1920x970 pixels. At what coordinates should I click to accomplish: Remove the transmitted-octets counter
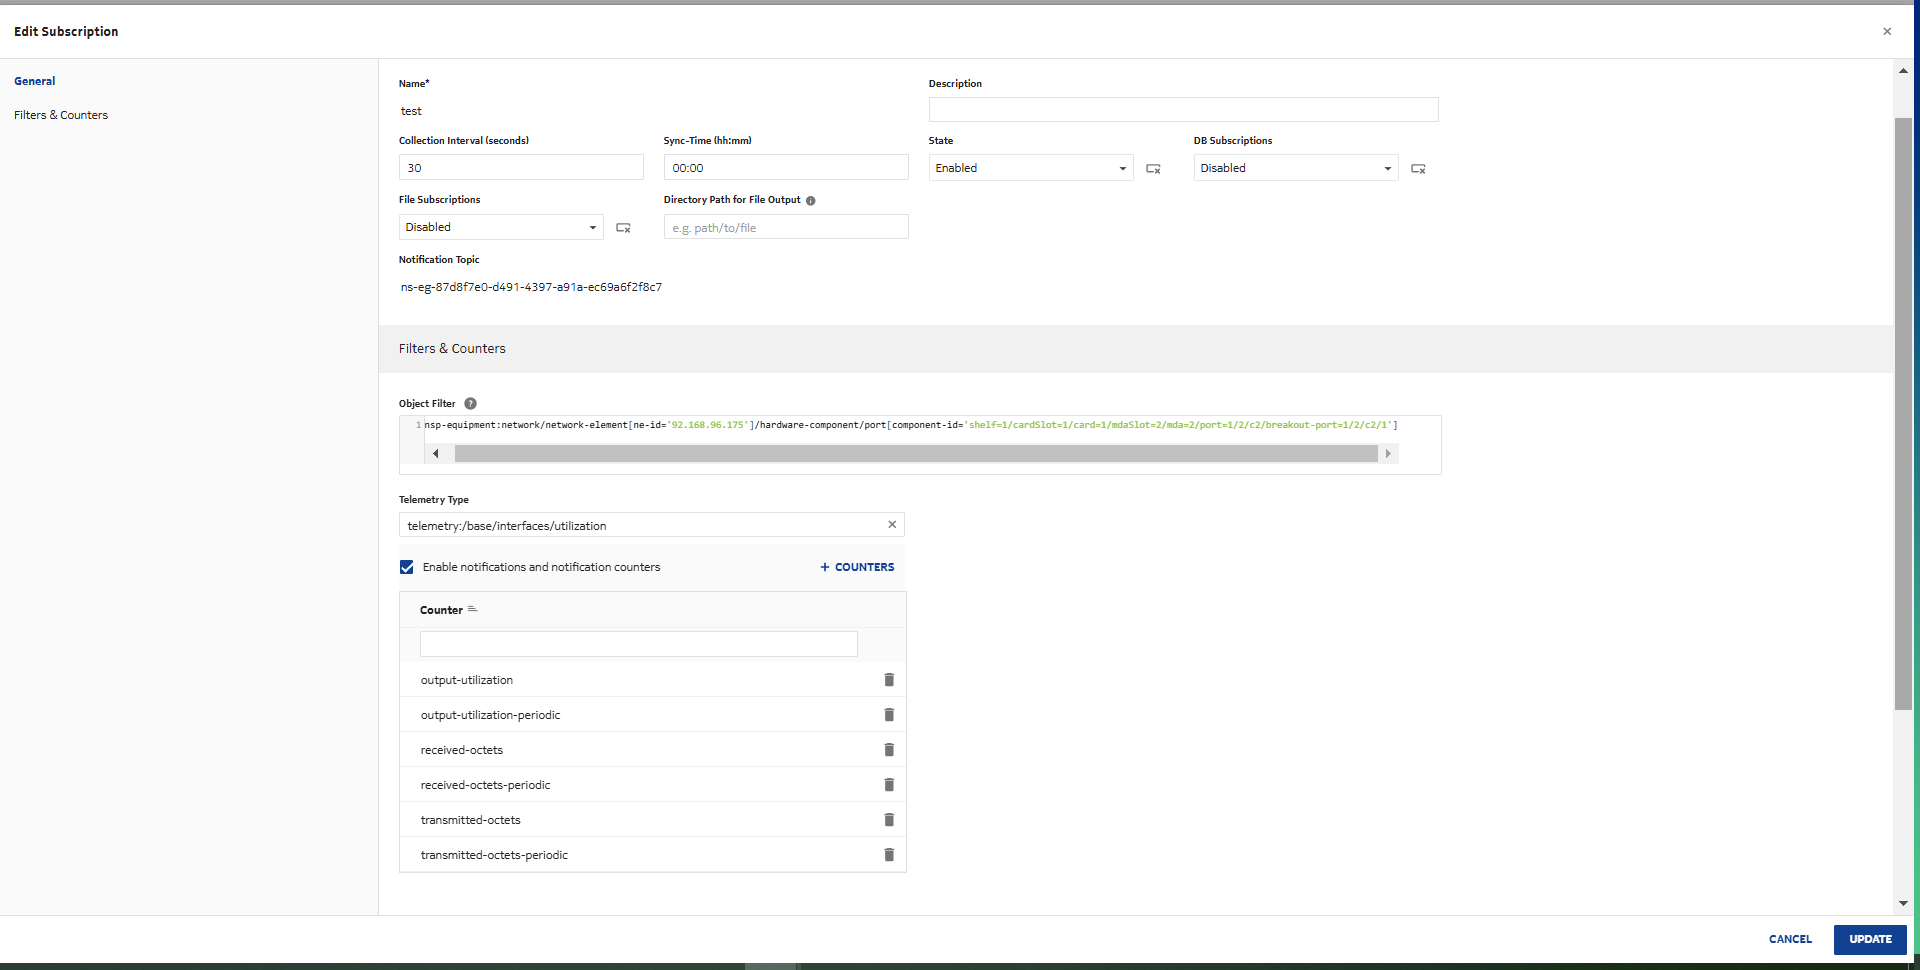tap(888, 820)
